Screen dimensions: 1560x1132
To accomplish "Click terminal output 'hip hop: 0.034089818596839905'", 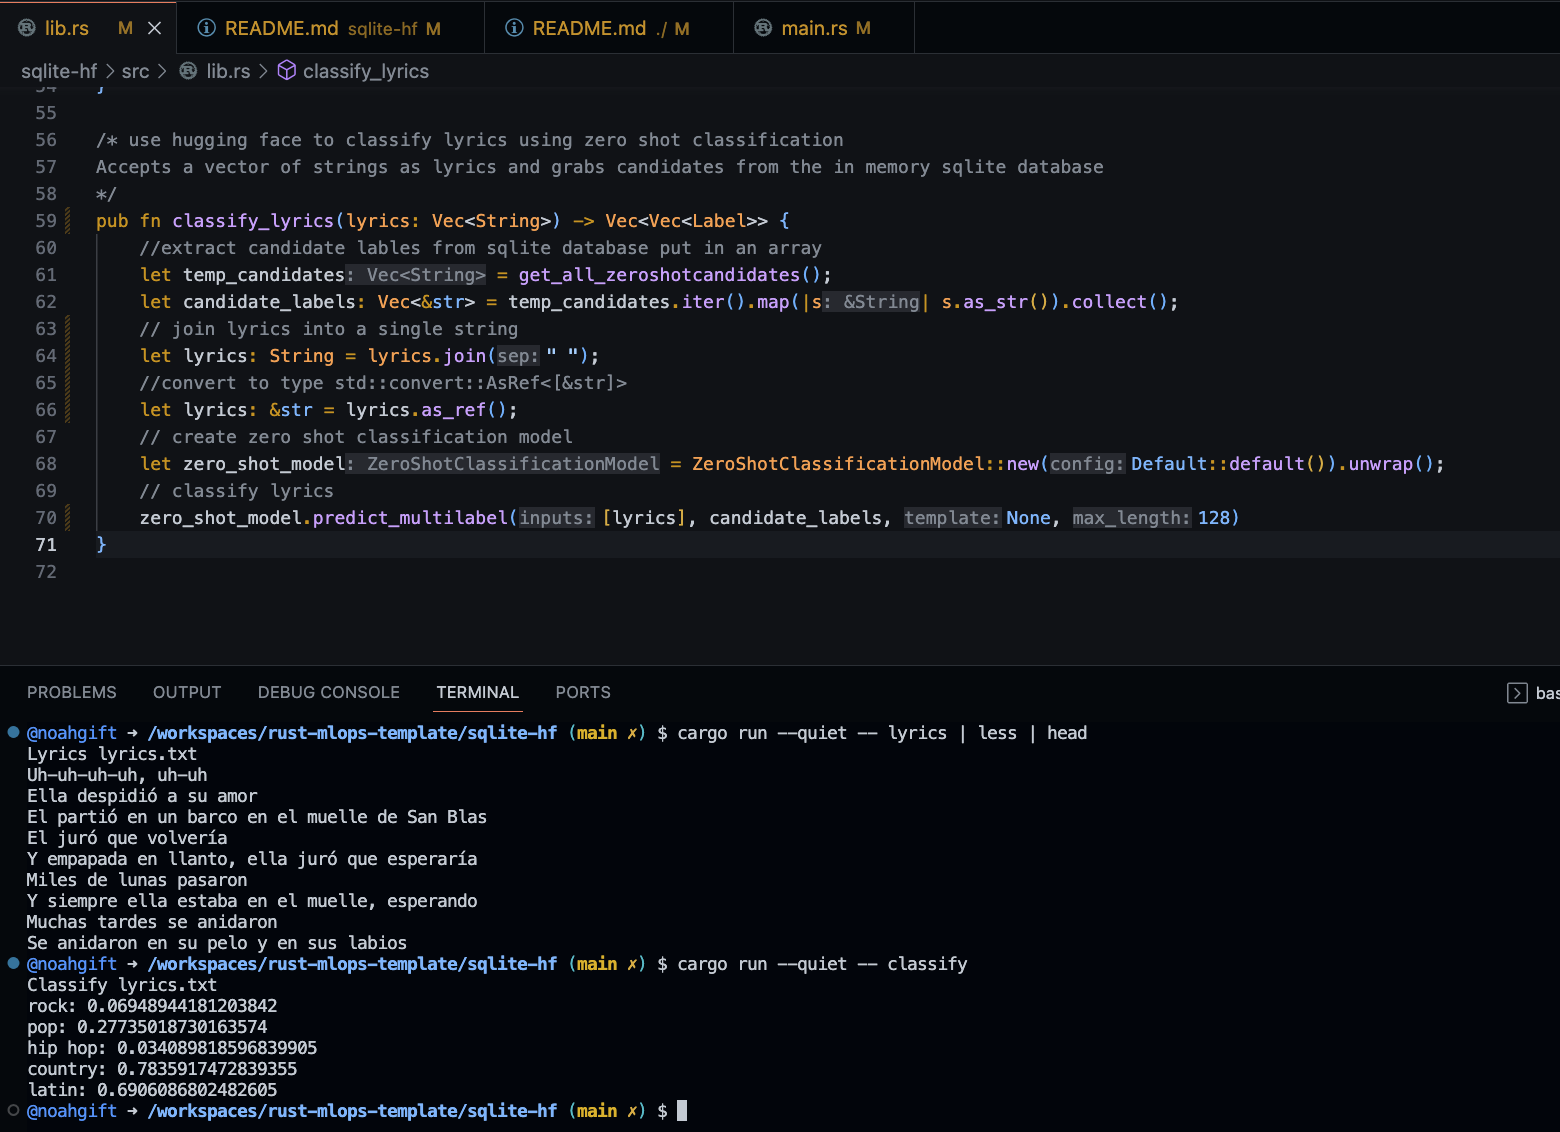I will (172, 1048).
